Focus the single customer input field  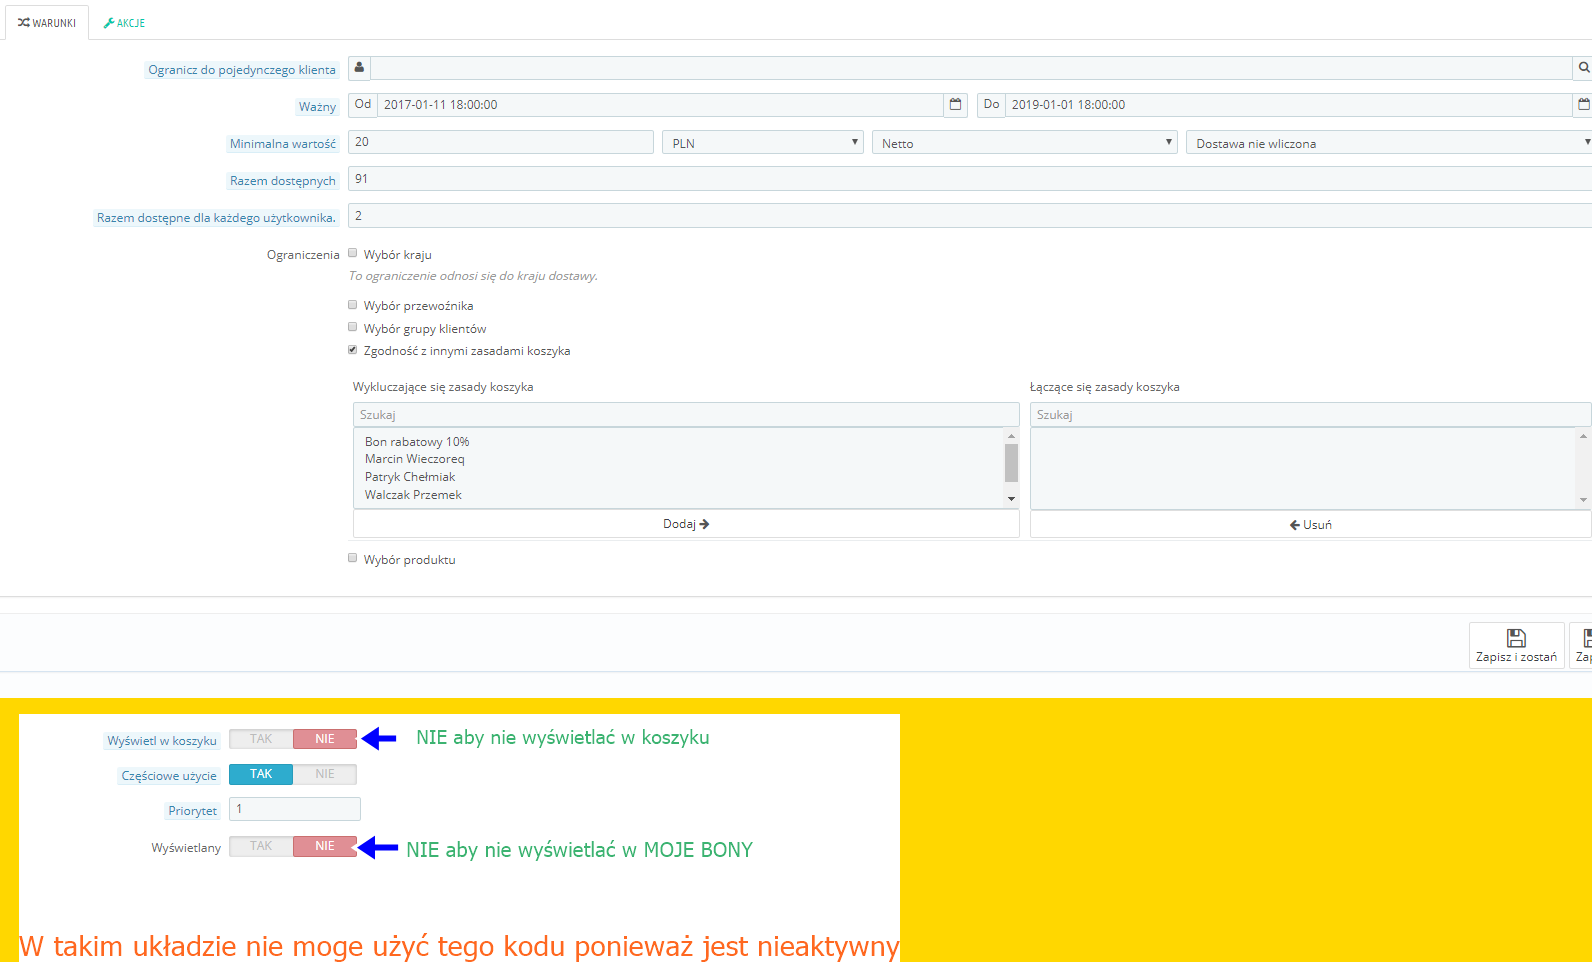tap(971, 68)
